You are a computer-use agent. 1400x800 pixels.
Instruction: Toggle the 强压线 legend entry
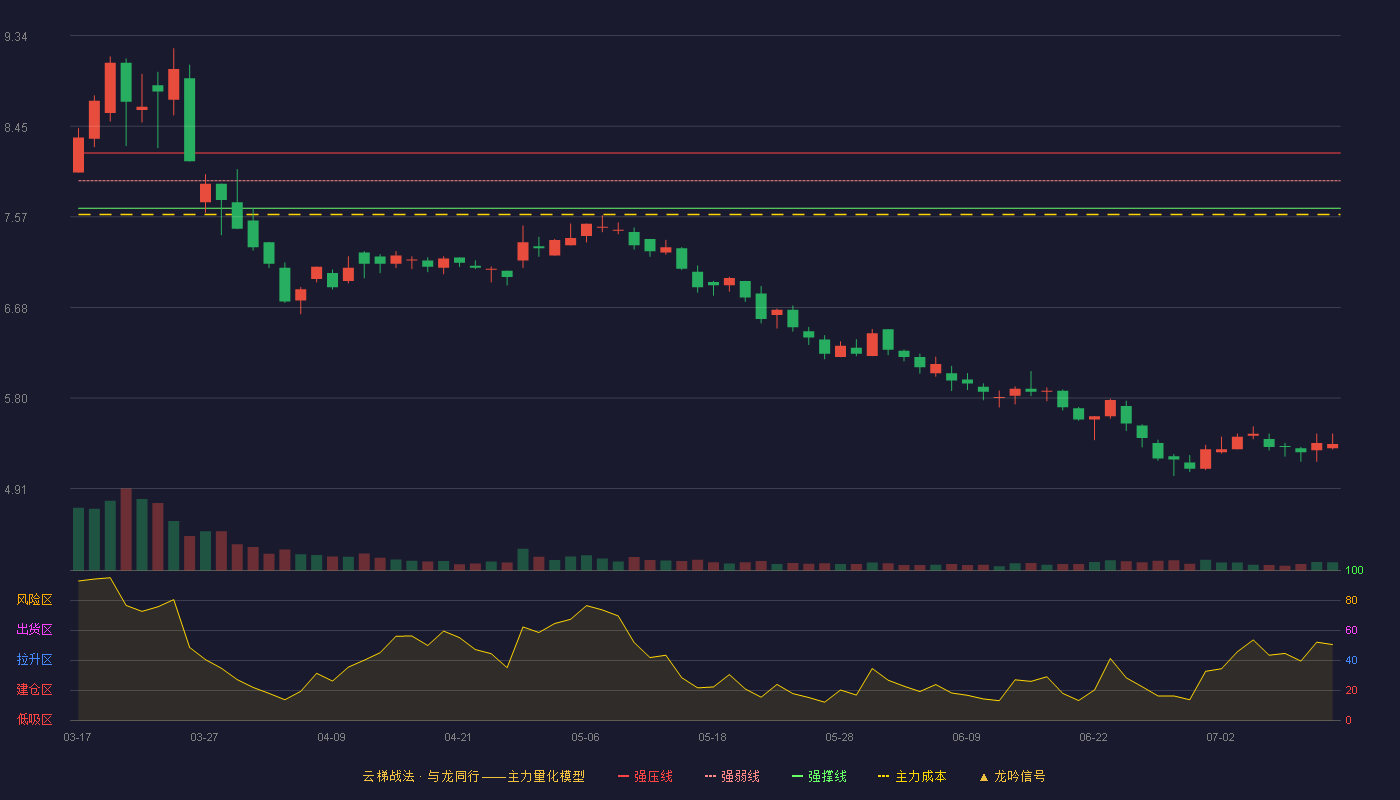(645, 776)
